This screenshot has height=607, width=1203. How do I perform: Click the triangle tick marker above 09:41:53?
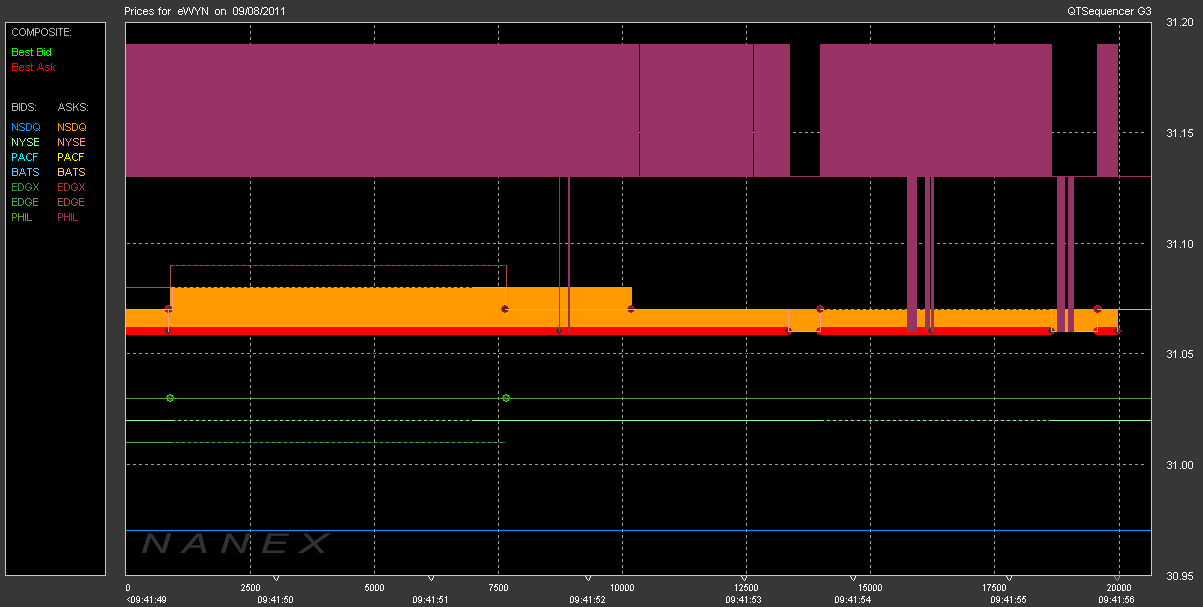click(x=744, y=579)
